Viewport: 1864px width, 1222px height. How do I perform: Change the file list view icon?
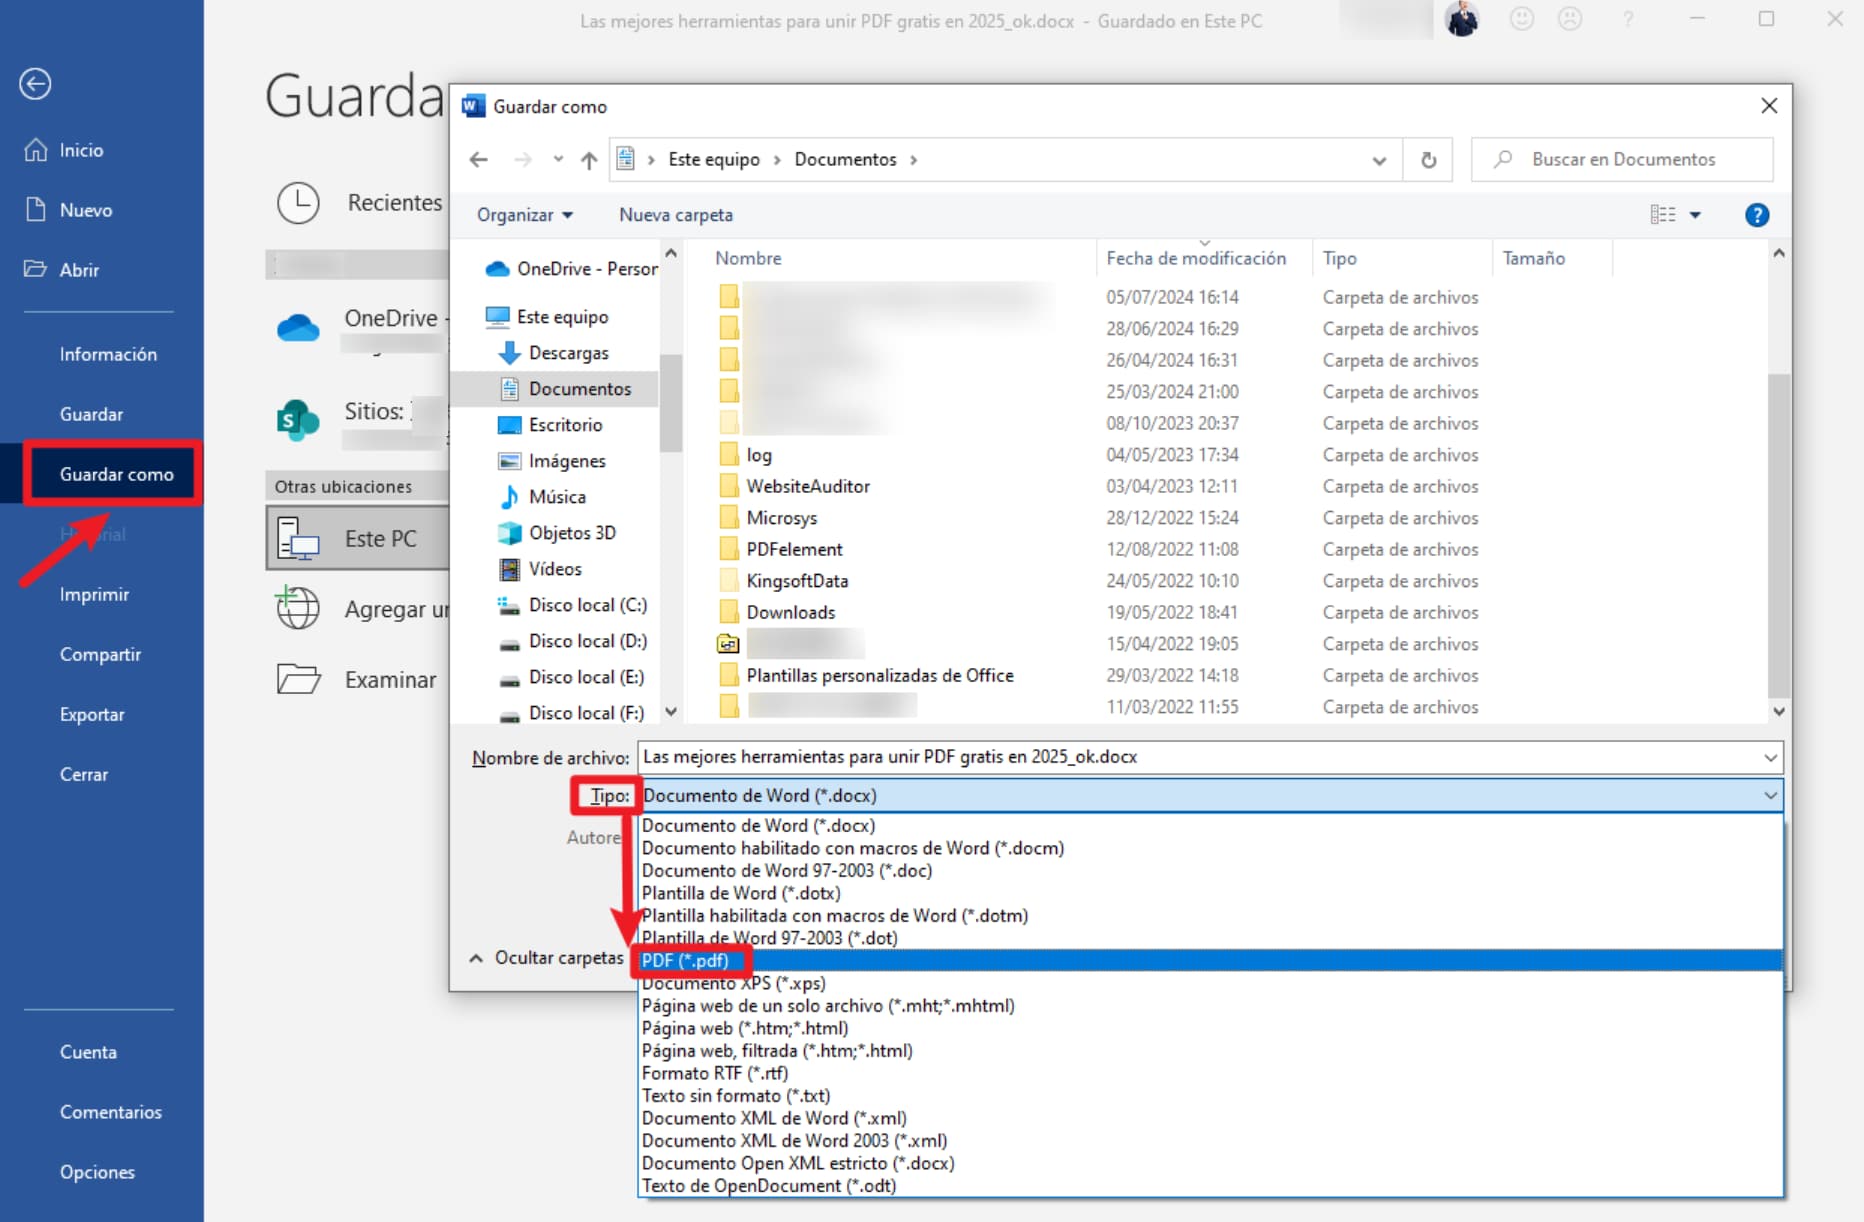[x=1663, y=215]
